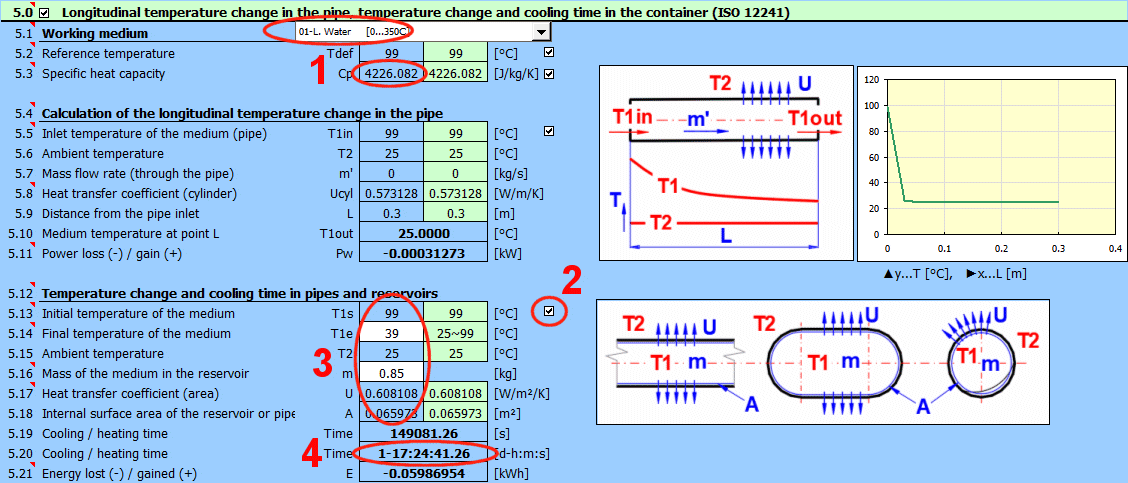Click the Cp cell in the white column

pyautogui.click(x=390, y=74)
